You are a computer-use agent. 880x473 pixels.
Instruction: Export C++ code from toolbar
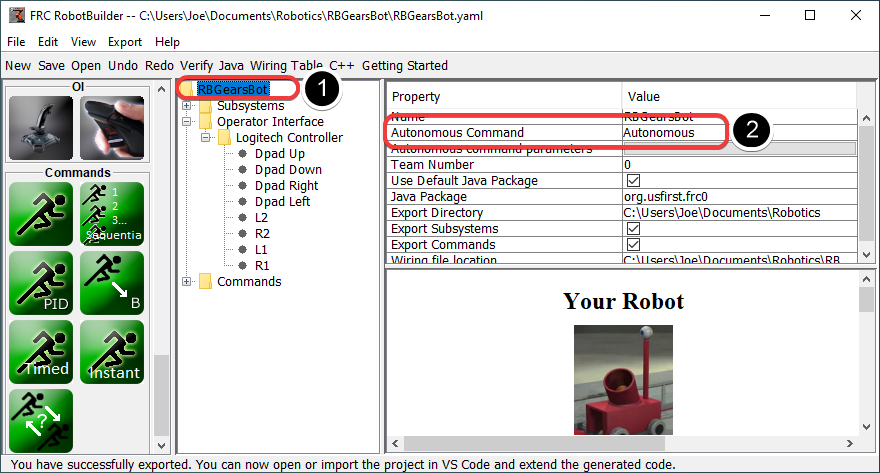click(342, 66)
